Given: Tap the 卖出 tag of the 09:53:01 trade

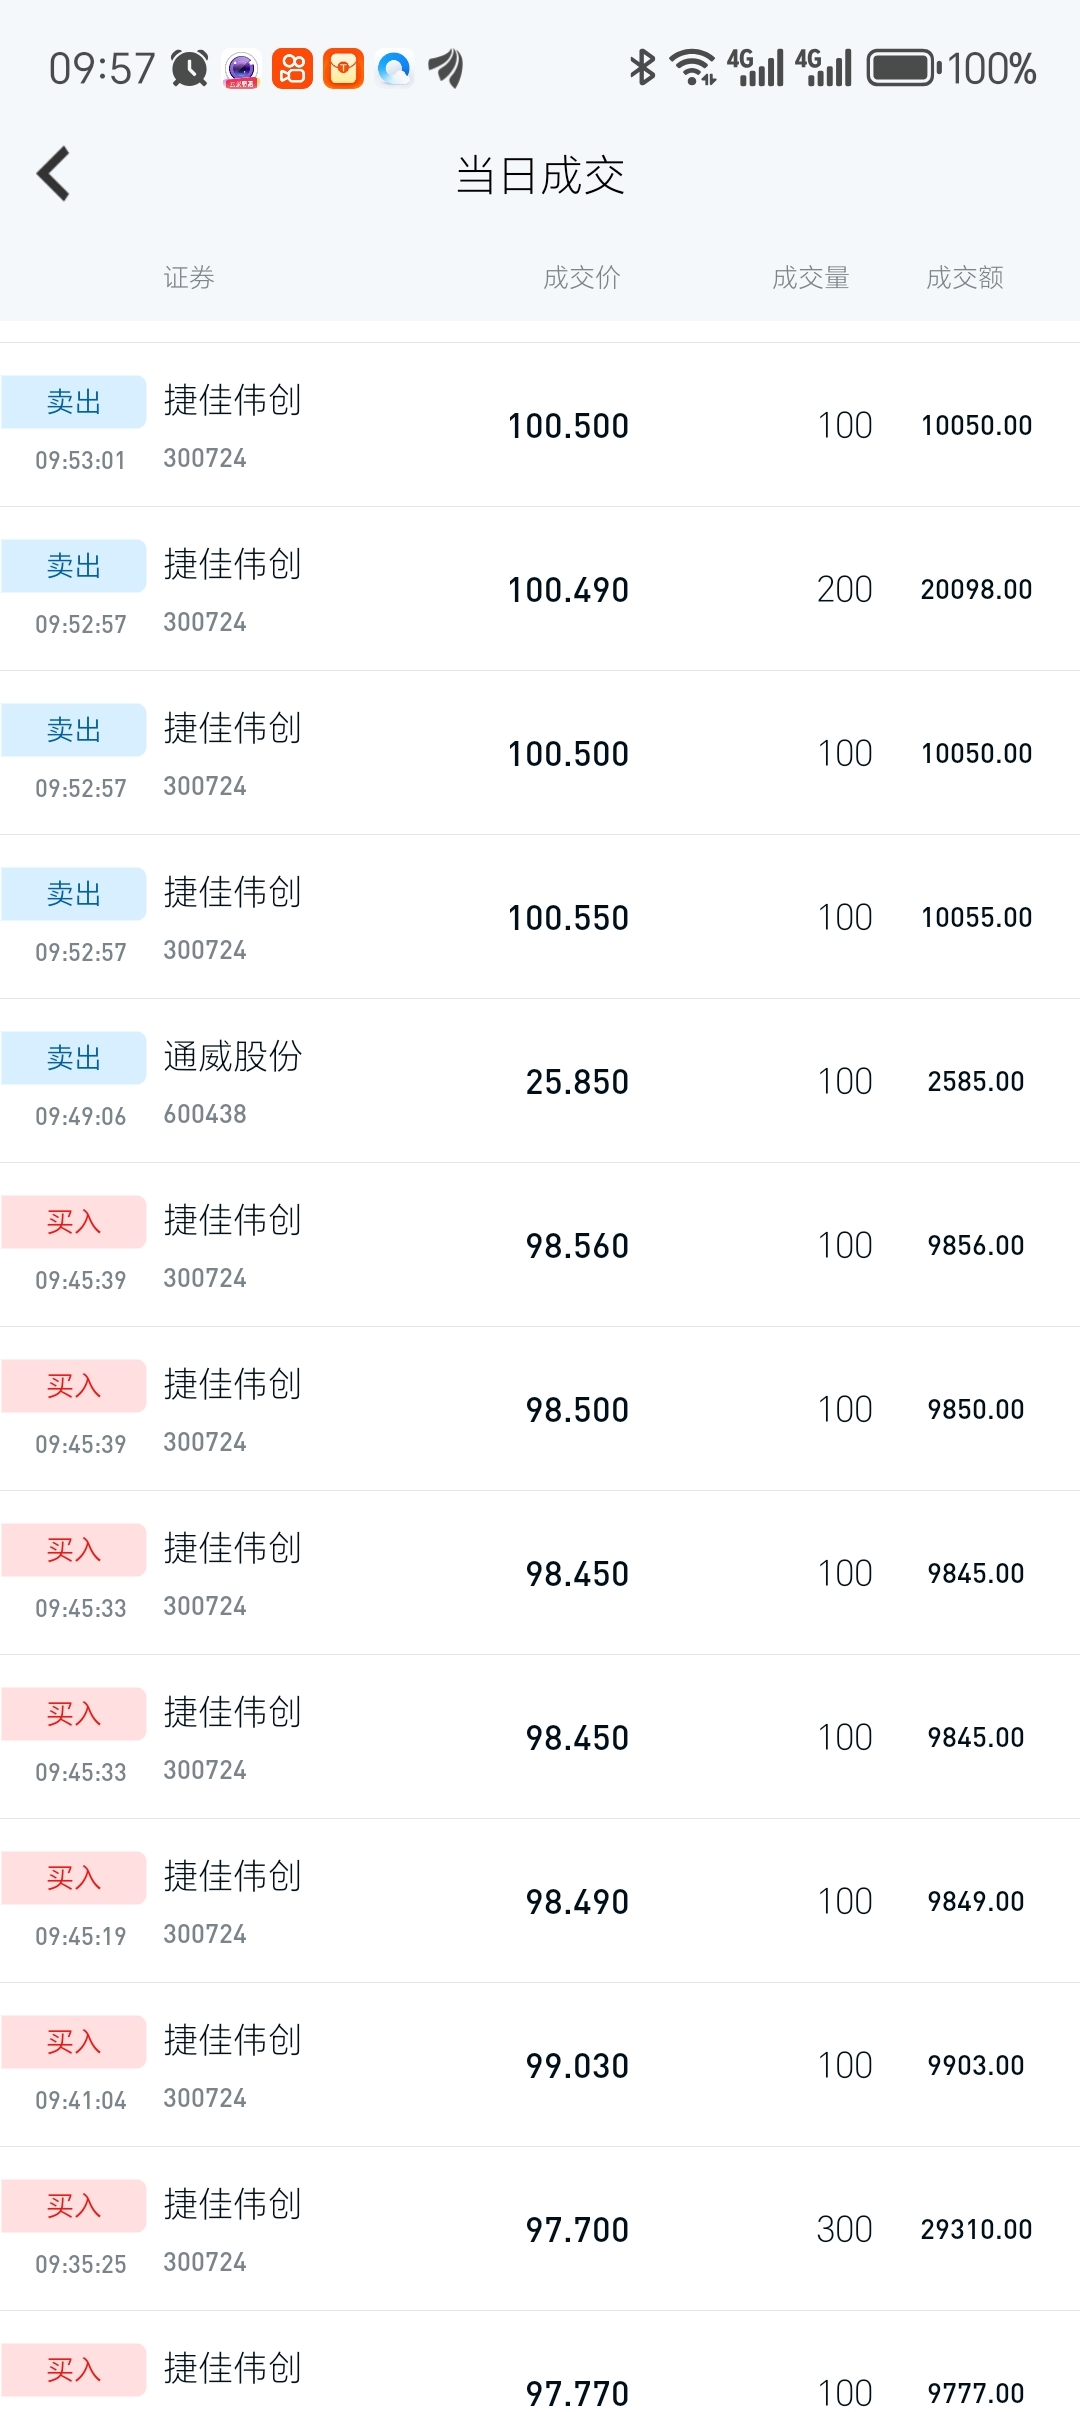Looking at the screenshot, I should coord(74,402).
